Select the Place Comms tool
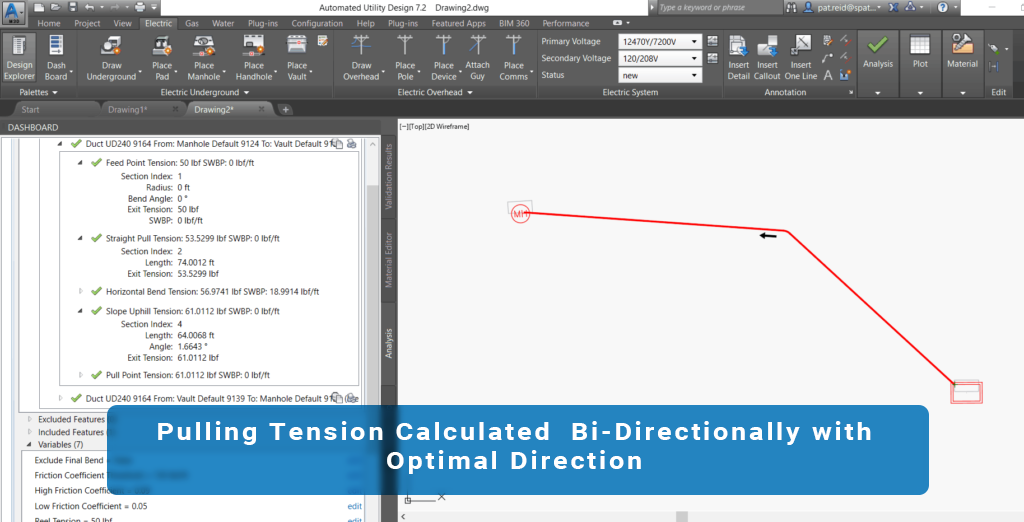Screen dimensions: 1024x522 pyautogui.click(x=514, y=58)
